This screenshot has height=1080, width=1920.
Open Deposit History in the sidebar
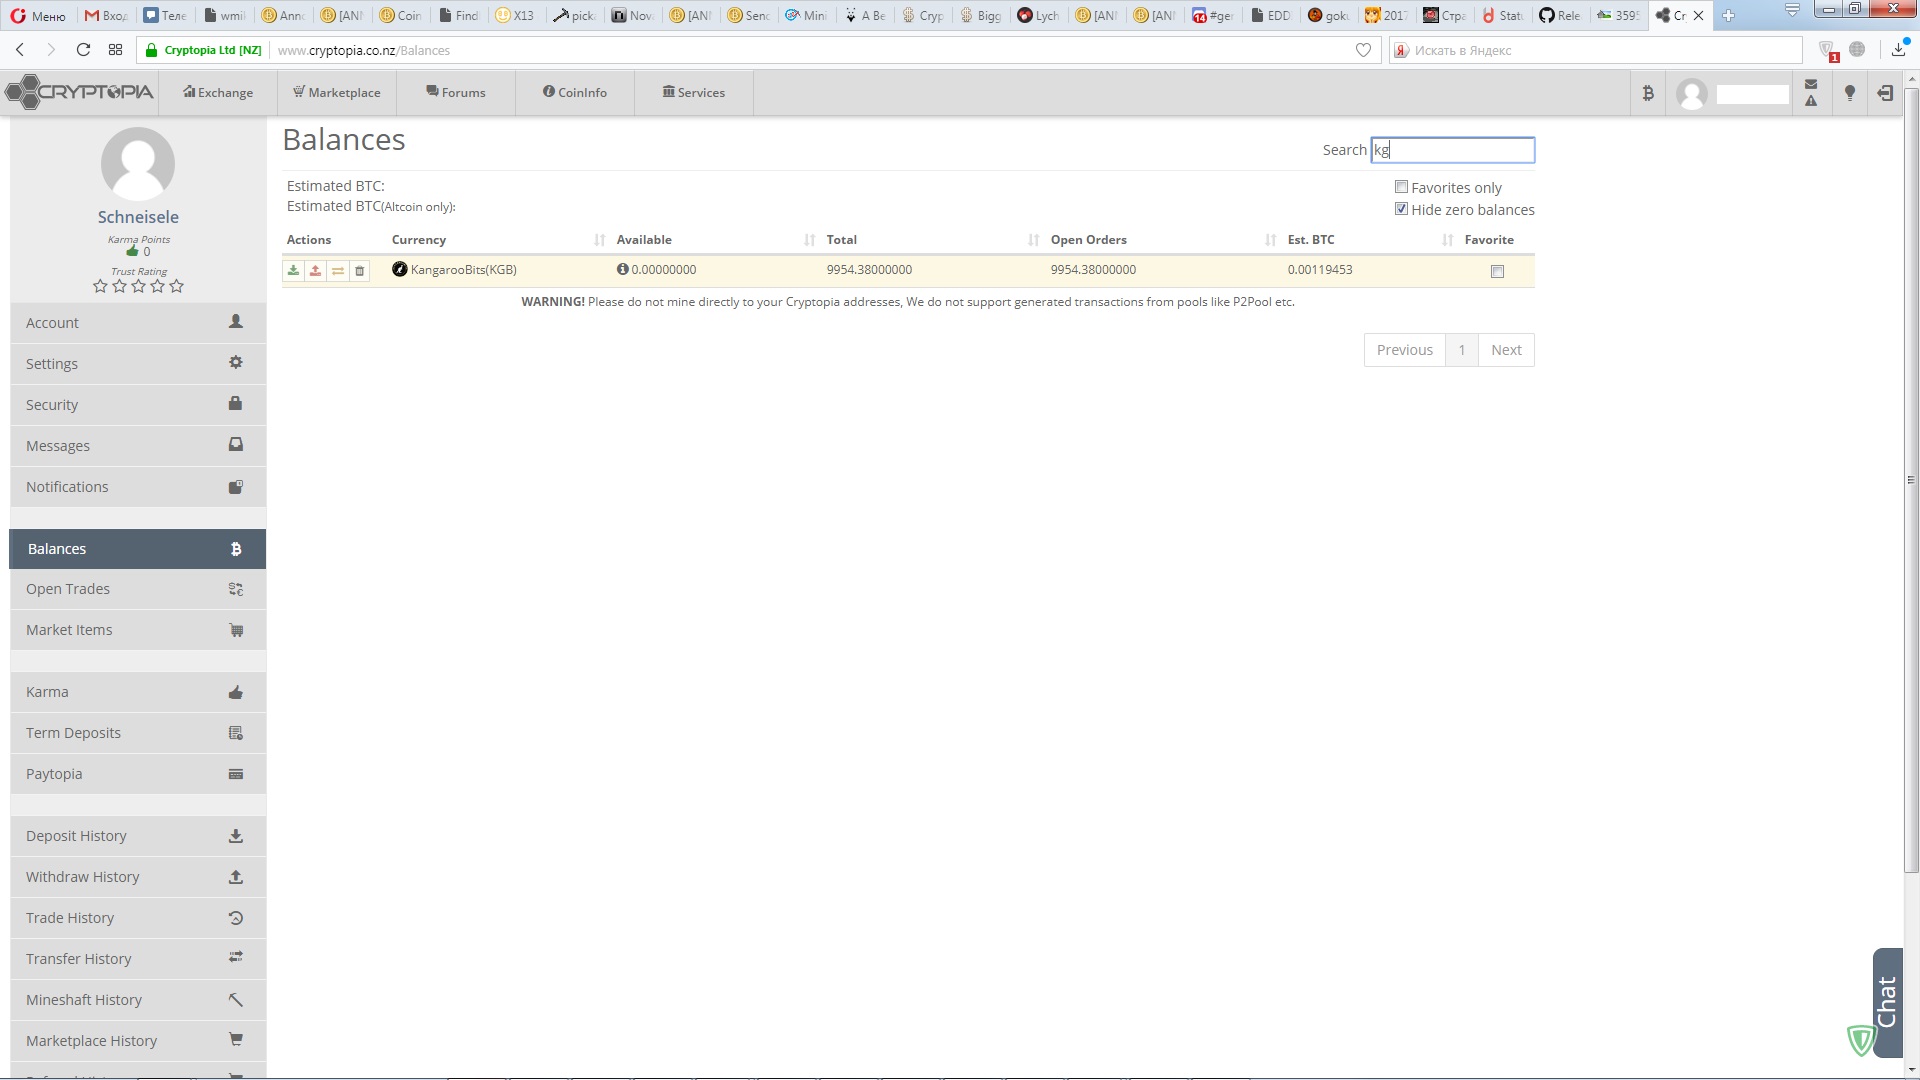138,836
